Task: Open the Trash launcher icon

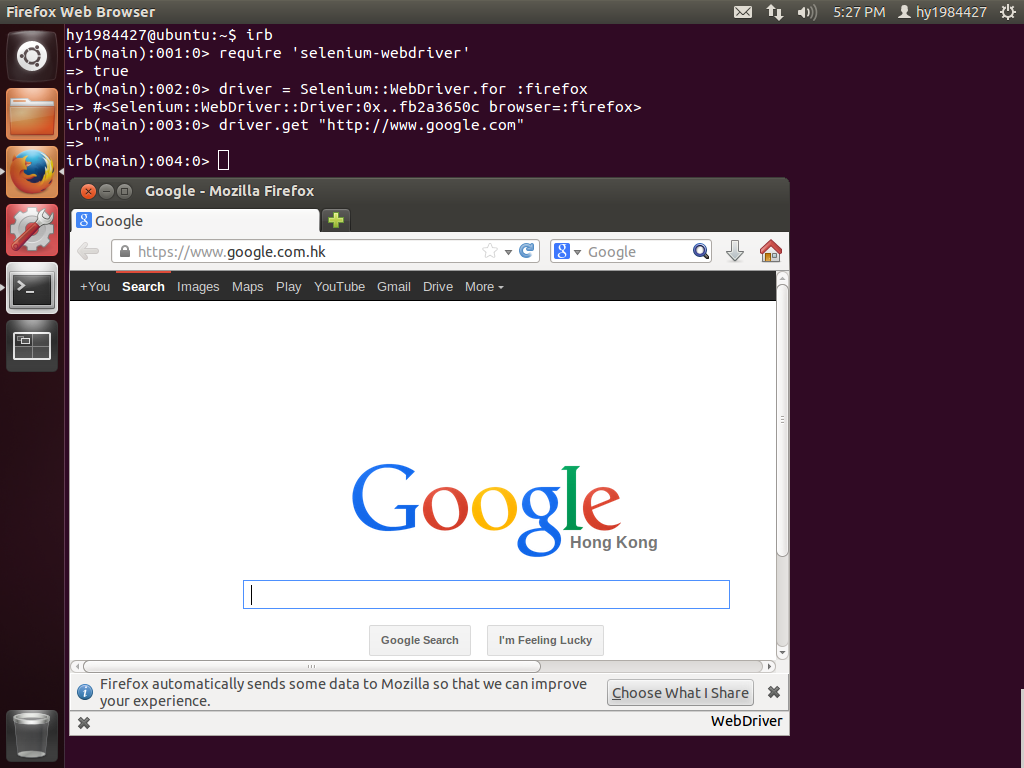Action: click(31, 736)
